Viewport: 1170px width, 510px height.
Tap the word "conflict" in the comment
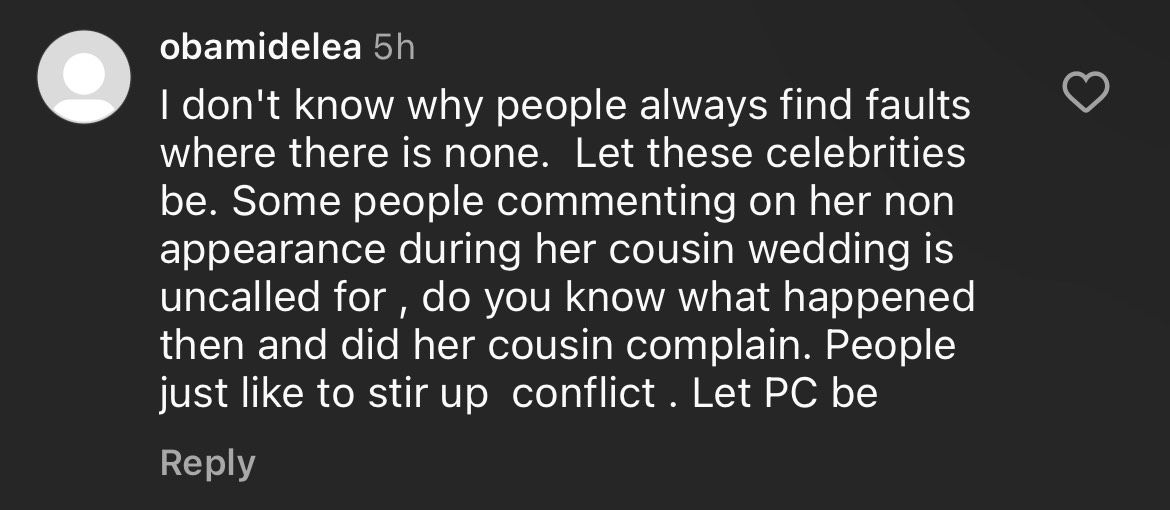(x=583, y=393)
